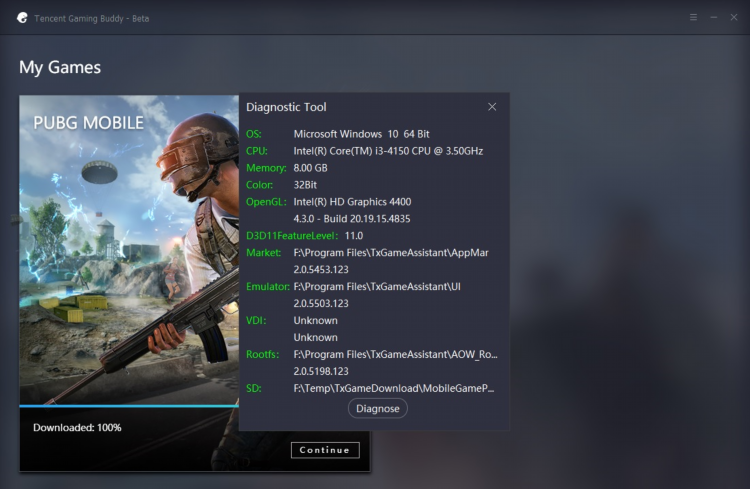Click Continue on PUBG MOBILE card

tap(325, 450)
